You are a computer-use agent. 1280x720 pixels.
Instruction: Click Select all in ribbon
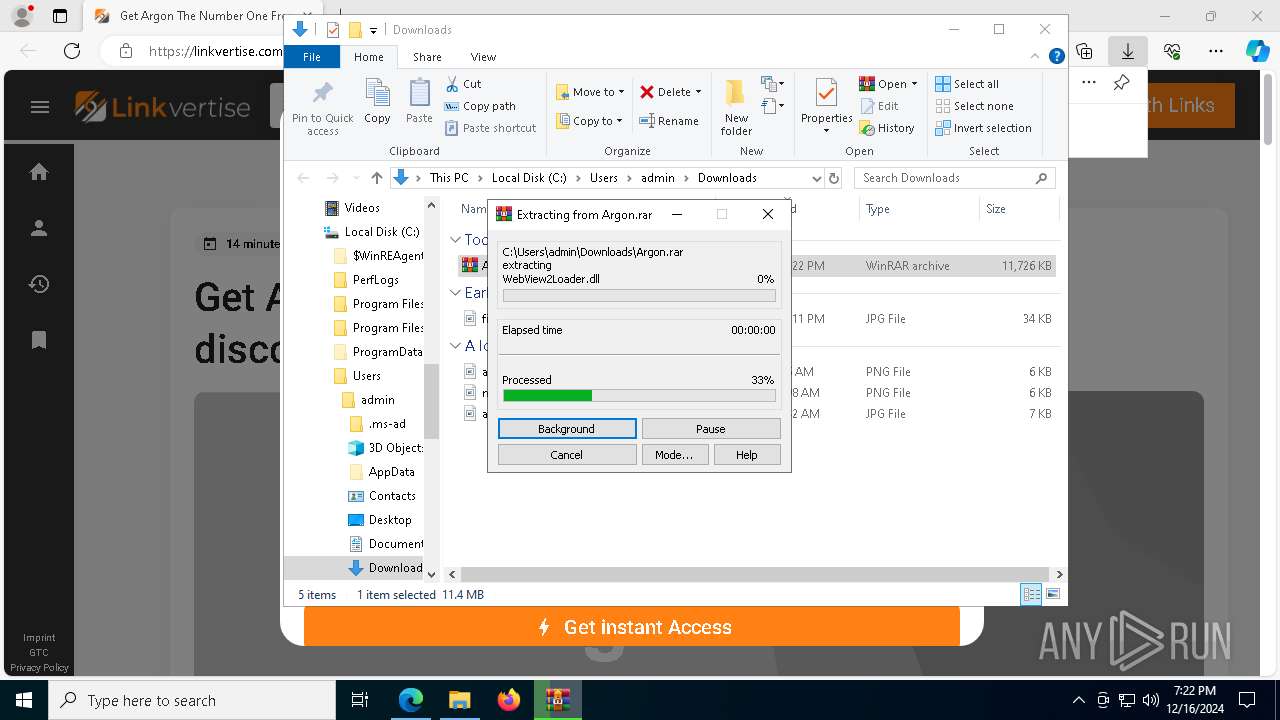pos(967,84)
